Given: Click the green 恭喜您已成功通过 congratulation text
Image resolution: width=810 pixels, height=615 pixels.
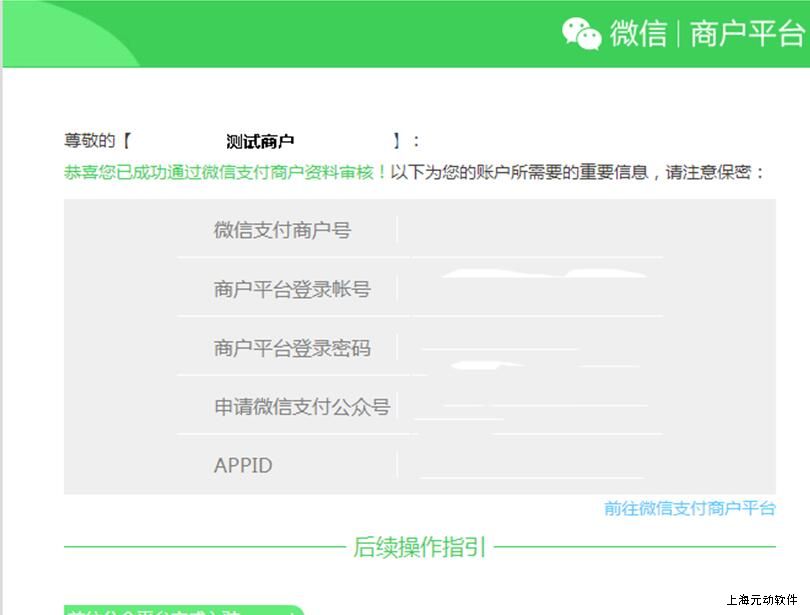Looking at the screenshot, I should pos(225,172).
